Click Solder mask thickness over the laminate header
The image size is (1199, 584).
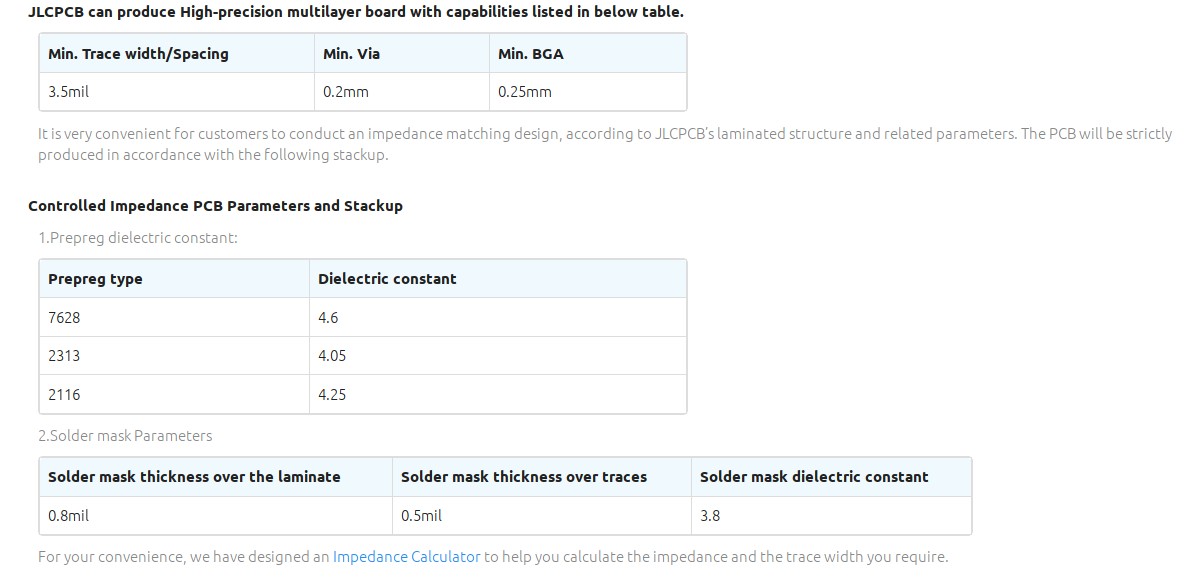tap(216, 477)
